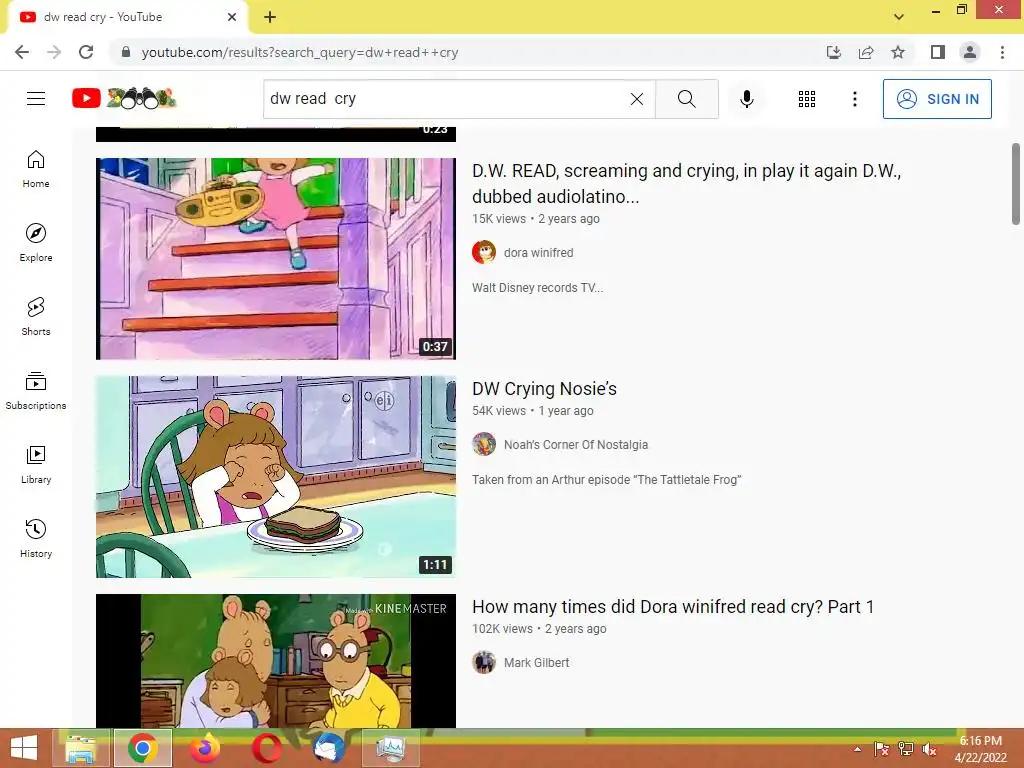This screenshot has width=1024, height=768.
Task: Open History in the sidebar
Action: pyautogui.click(x=36, y=538)
